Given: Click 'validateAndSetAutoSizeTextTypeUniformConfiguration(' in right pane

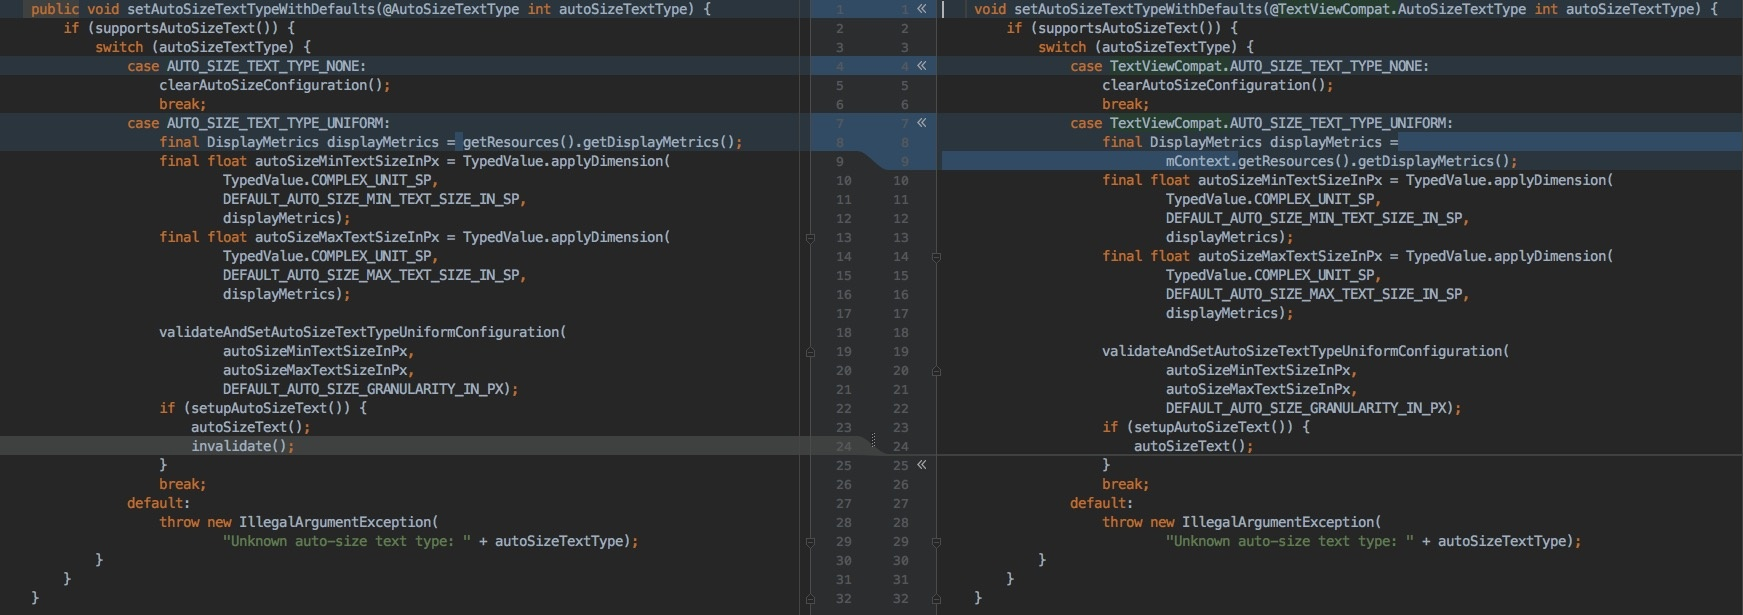Looking at the screenshot, I should tap(1306, 351).
